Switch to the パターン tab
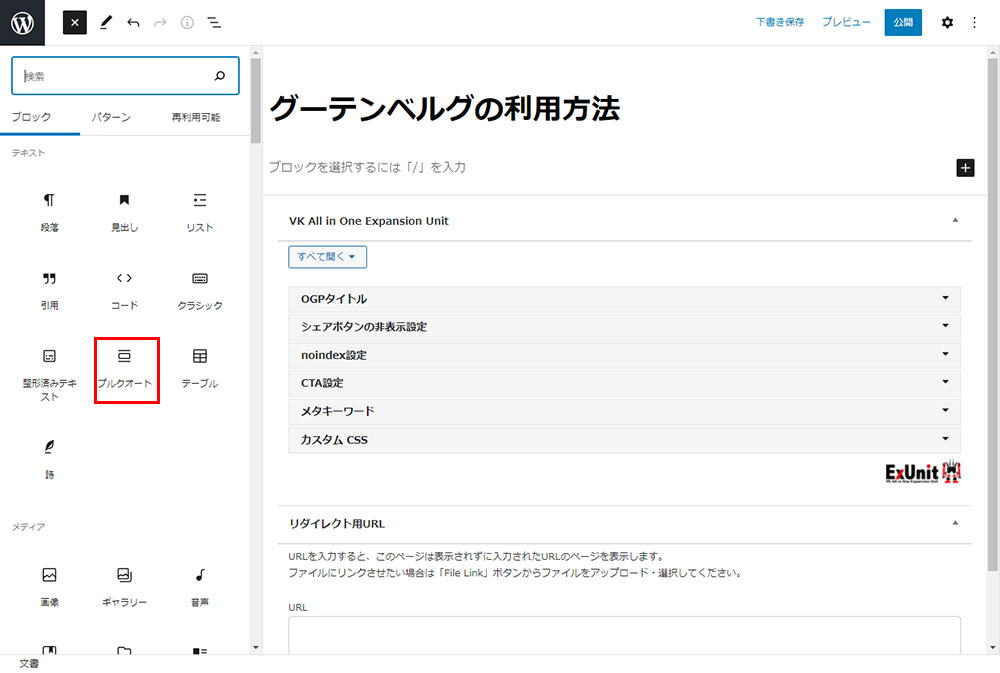 [111, 117]
